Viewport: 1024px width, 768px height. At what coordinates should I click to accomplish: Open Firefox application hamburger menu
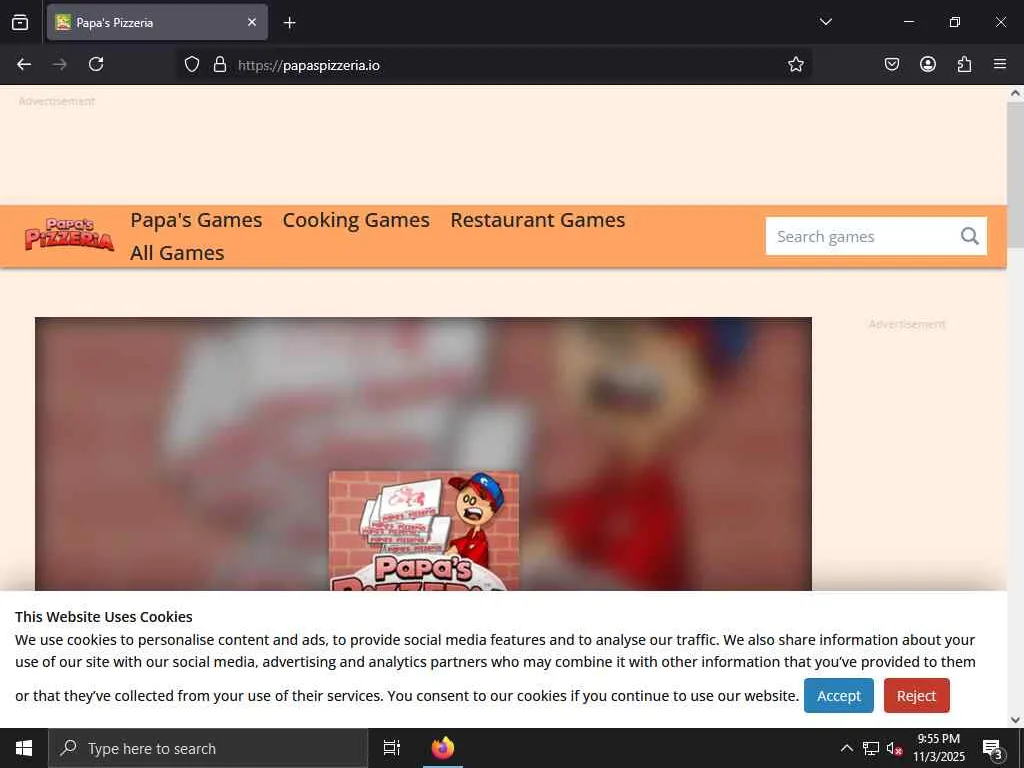coord(1000,64)
